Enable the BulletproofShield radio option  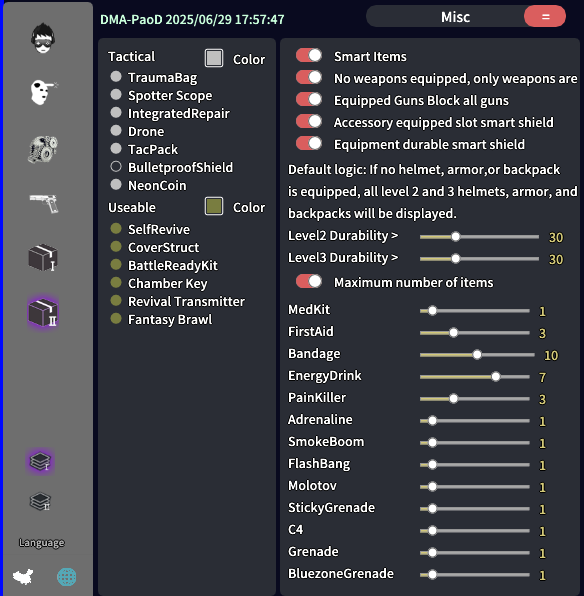(116, 166)
